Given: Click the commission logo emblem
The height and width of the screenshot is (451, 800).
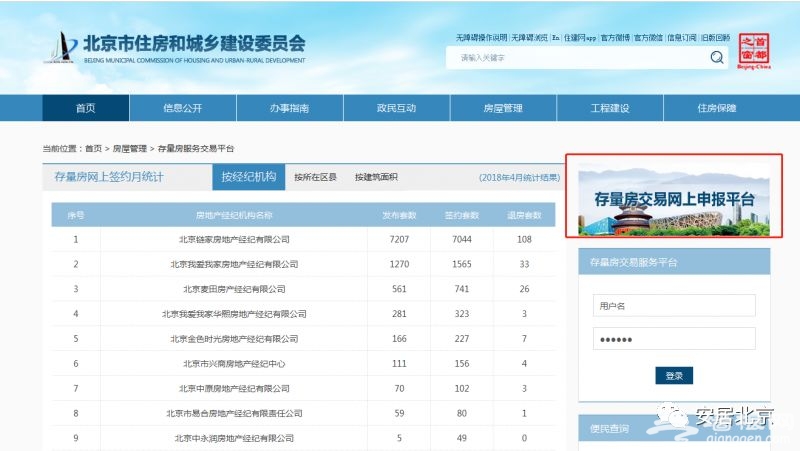Looking at the screenshot, I should [x=62, y=47].
